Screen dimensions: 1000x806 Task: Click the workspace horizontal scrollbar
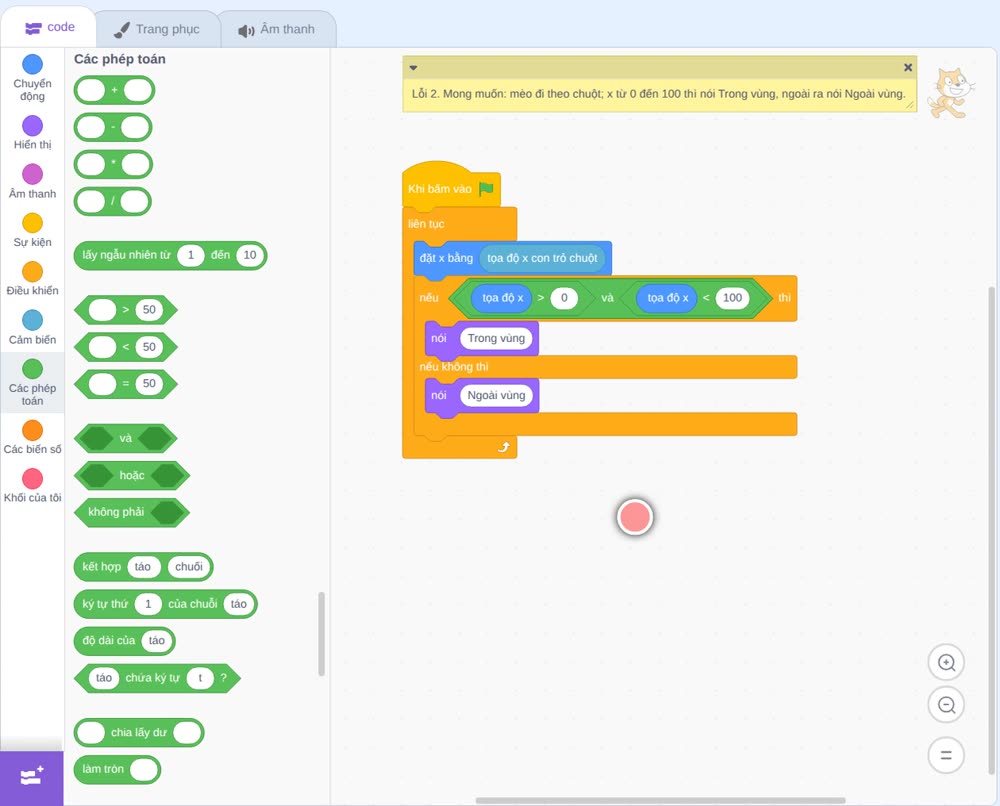tap(661, 800)
